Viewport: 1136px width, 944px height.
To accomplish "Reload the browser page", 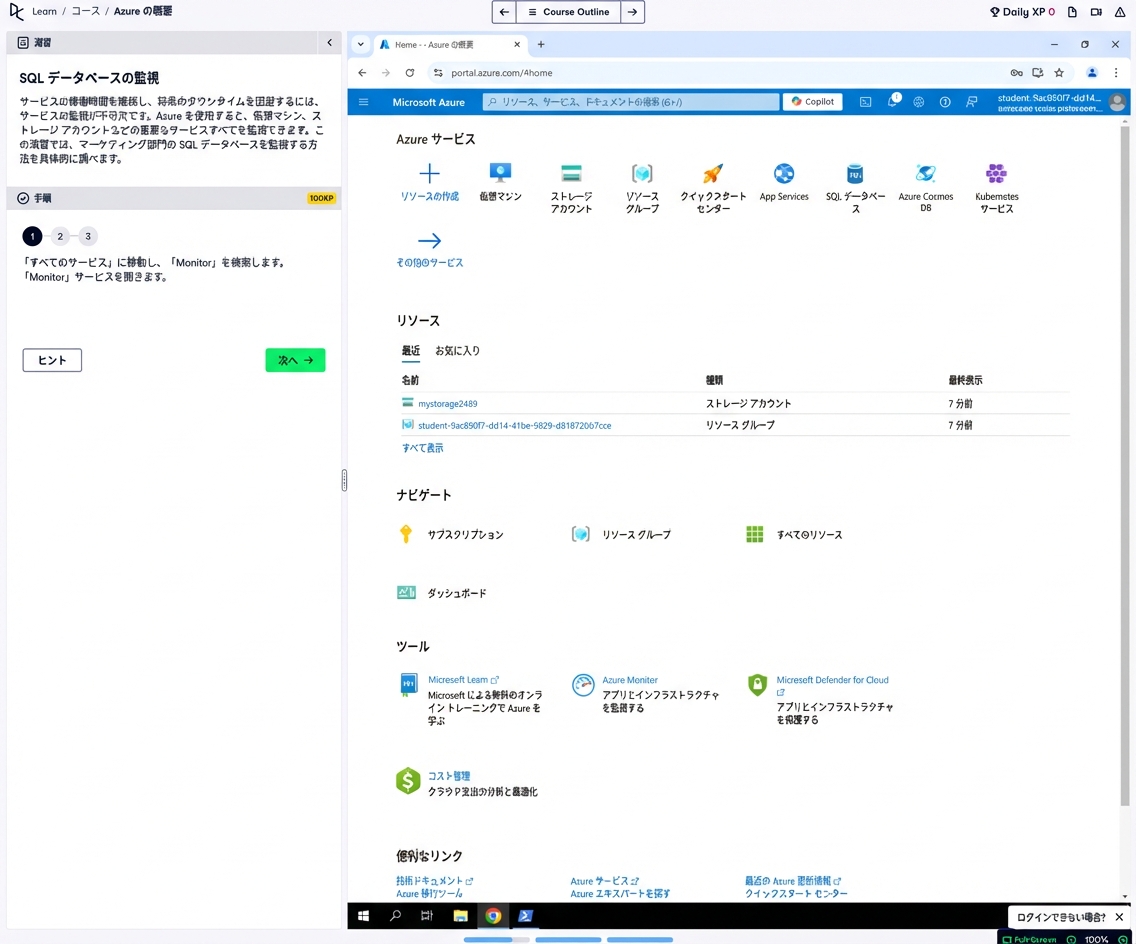I will pyautogui.click(x=410, y=72).
